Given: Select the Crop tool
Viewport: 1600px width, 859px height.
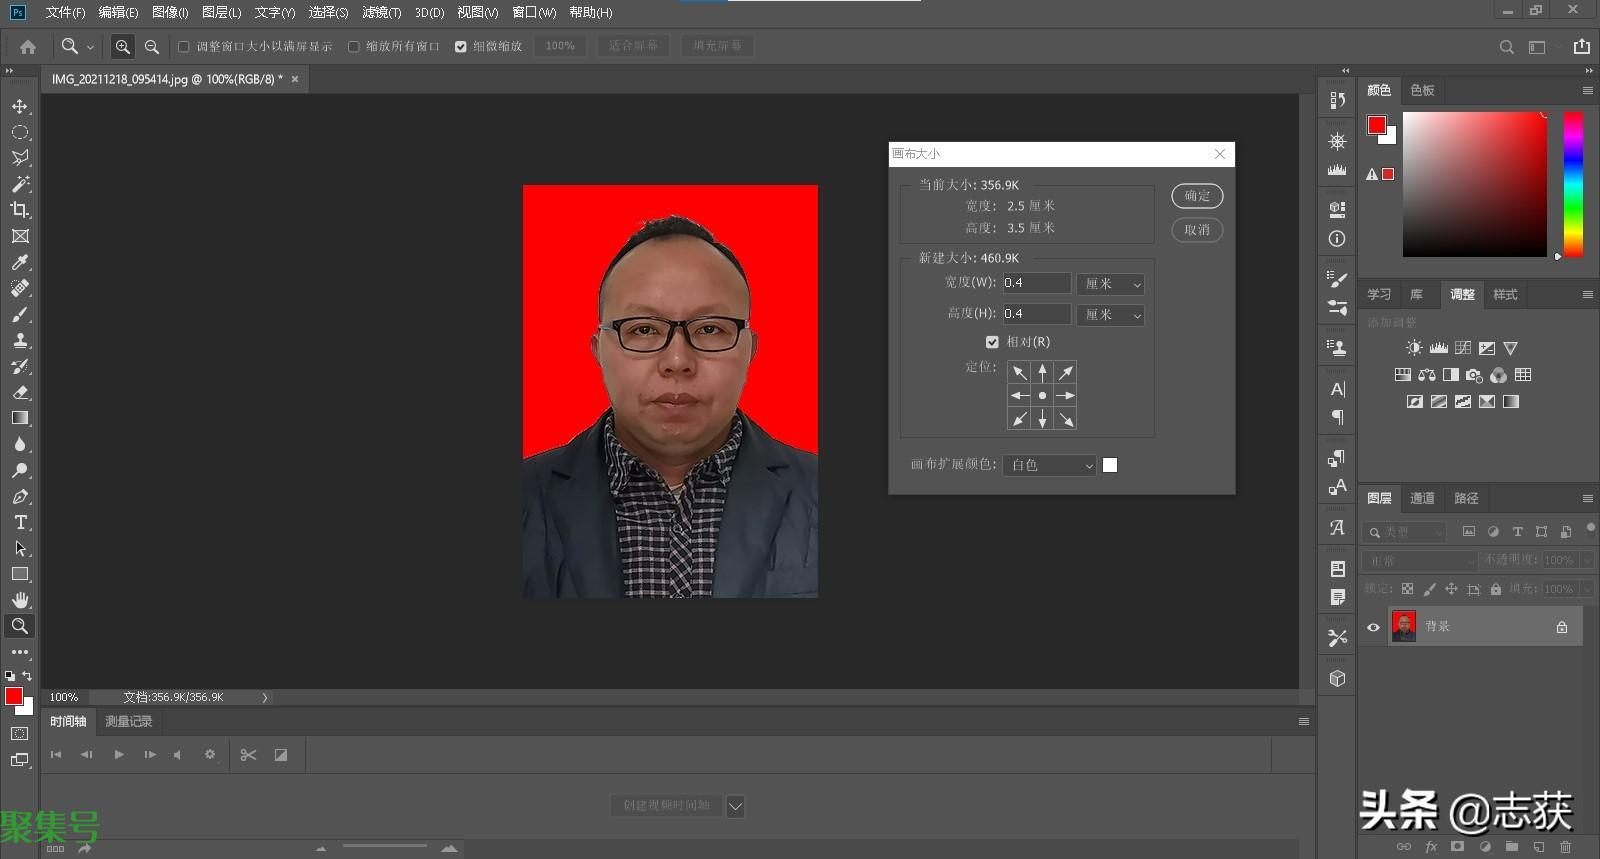Looking at the screenshot, I should tap(20, 210).
